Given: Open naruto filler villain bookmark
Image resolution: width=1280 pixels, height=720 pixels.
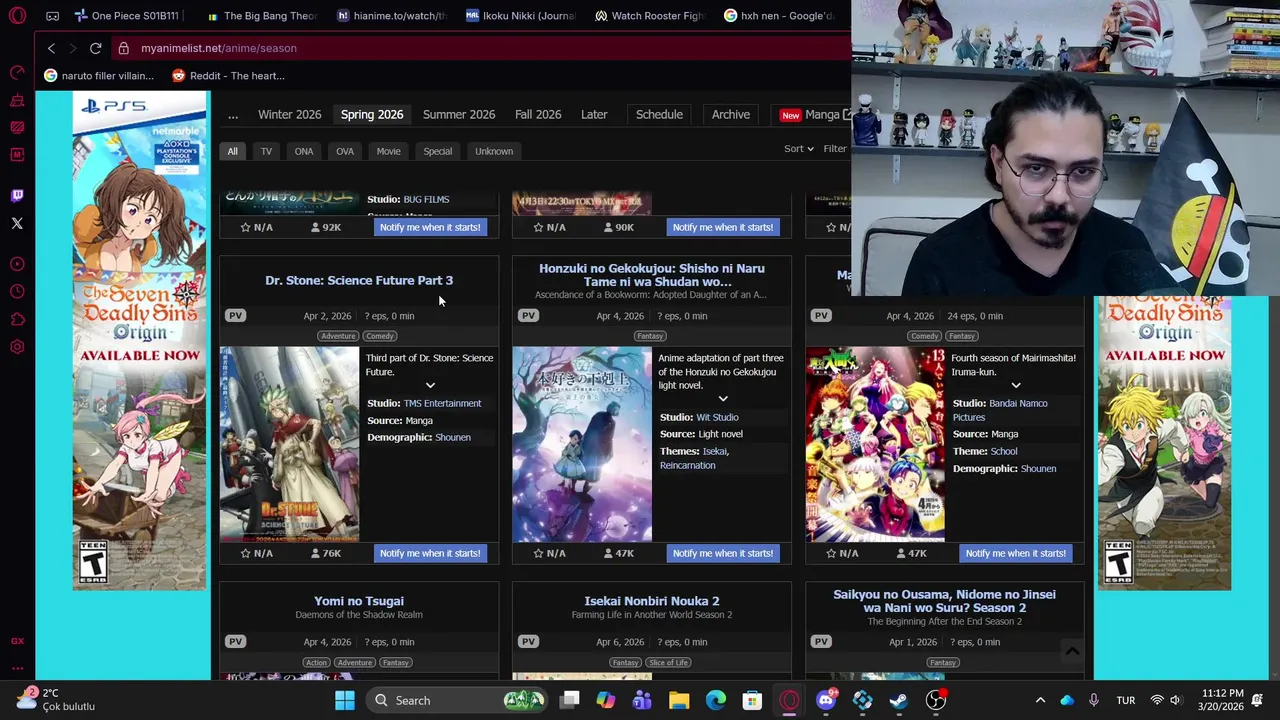Looking at the screenshot, I should [99, 75].
